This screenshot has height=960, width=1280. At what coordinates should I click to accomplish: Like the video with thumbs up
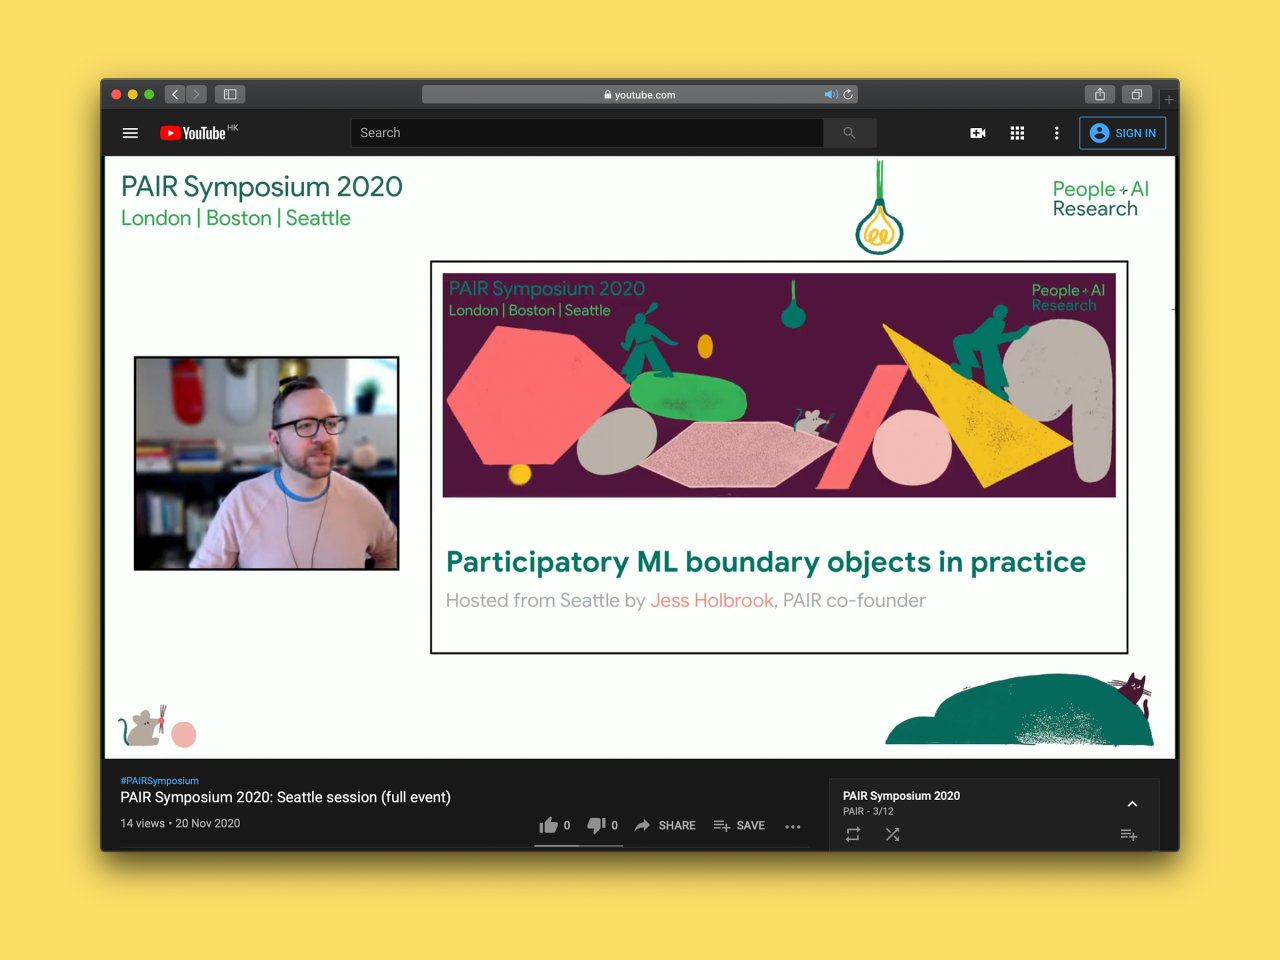tap(549, 825)
